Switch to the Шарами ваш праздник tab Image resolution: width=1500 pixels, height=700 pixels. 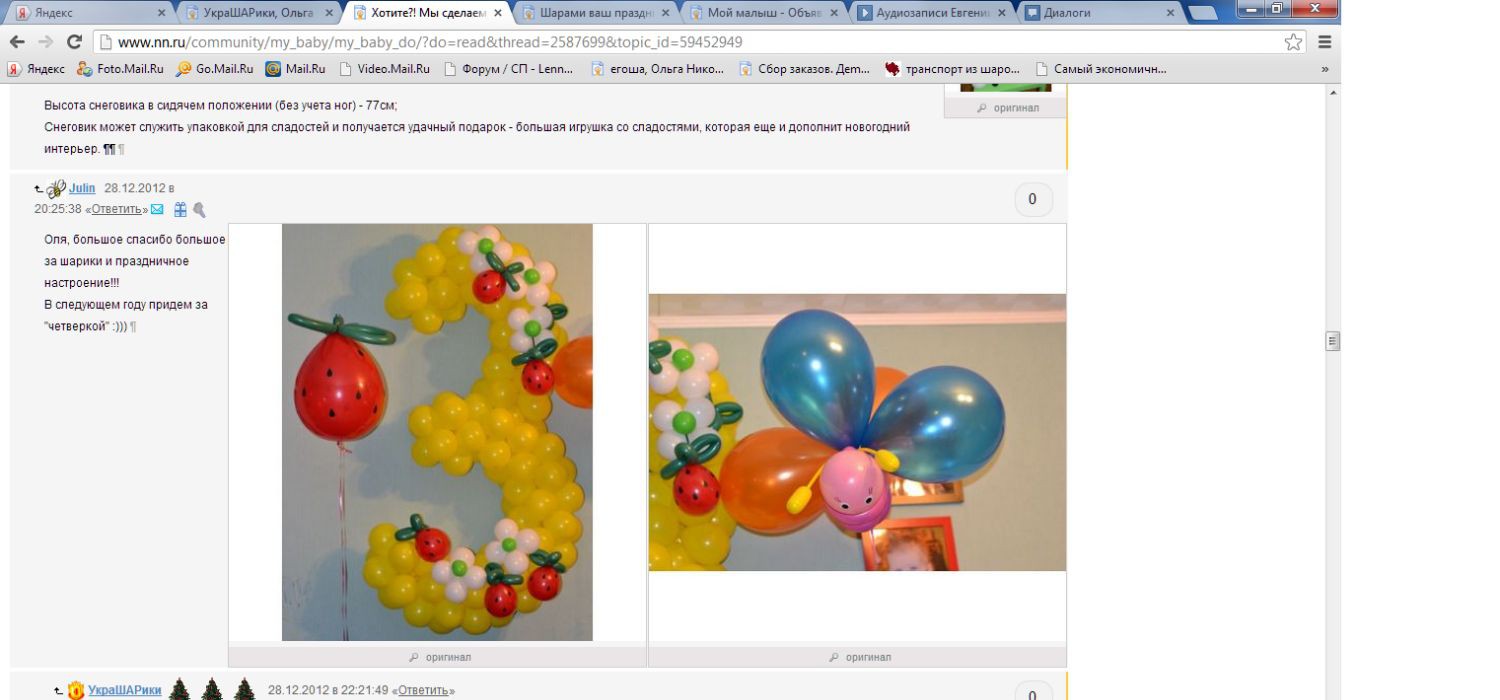pyautogui.click(x=596, y=13)
